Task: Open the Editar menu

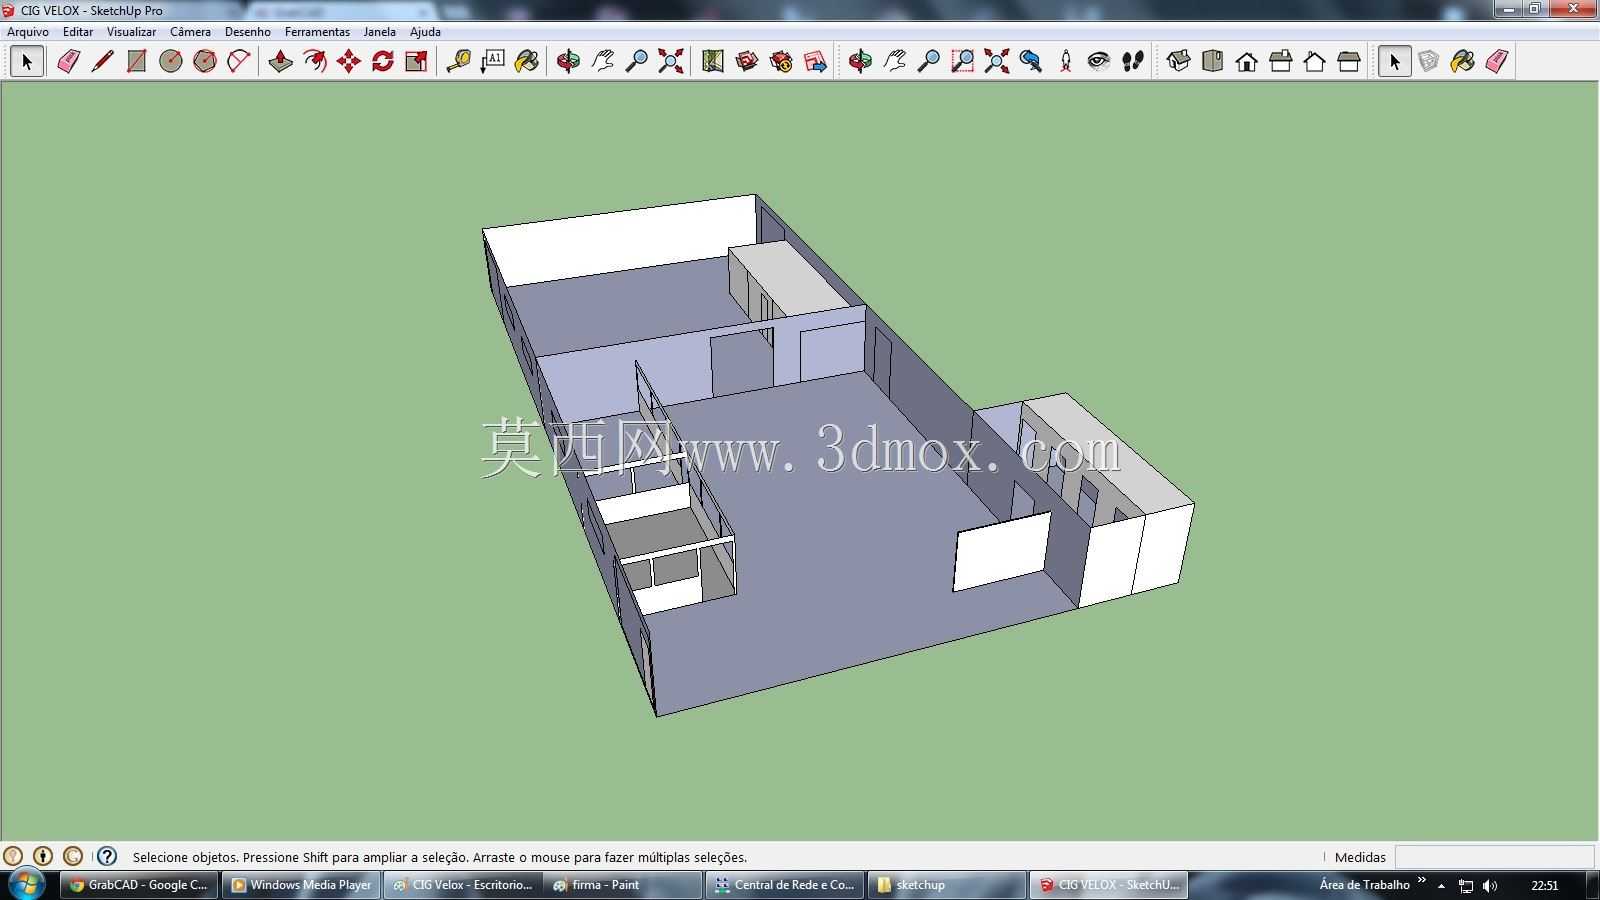Action: tap(78, 32)
